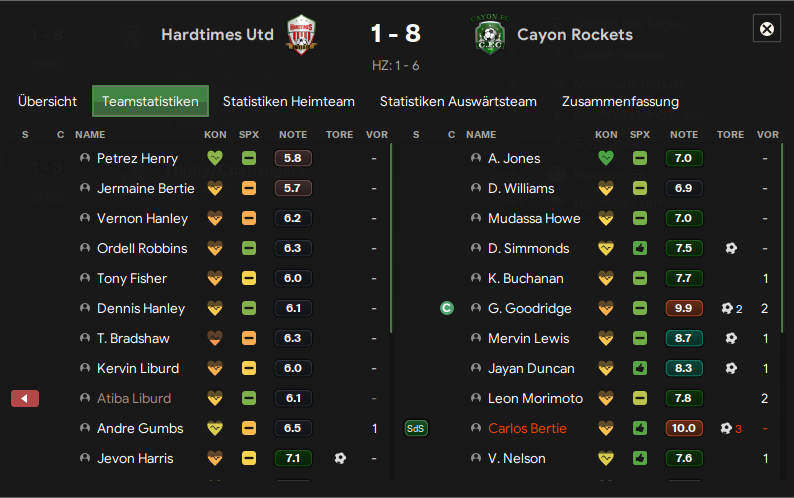Click the red substitution arrow beside Atiba Liburd
This screenshot has height=498, width=794.
click(x=25, y=399)
